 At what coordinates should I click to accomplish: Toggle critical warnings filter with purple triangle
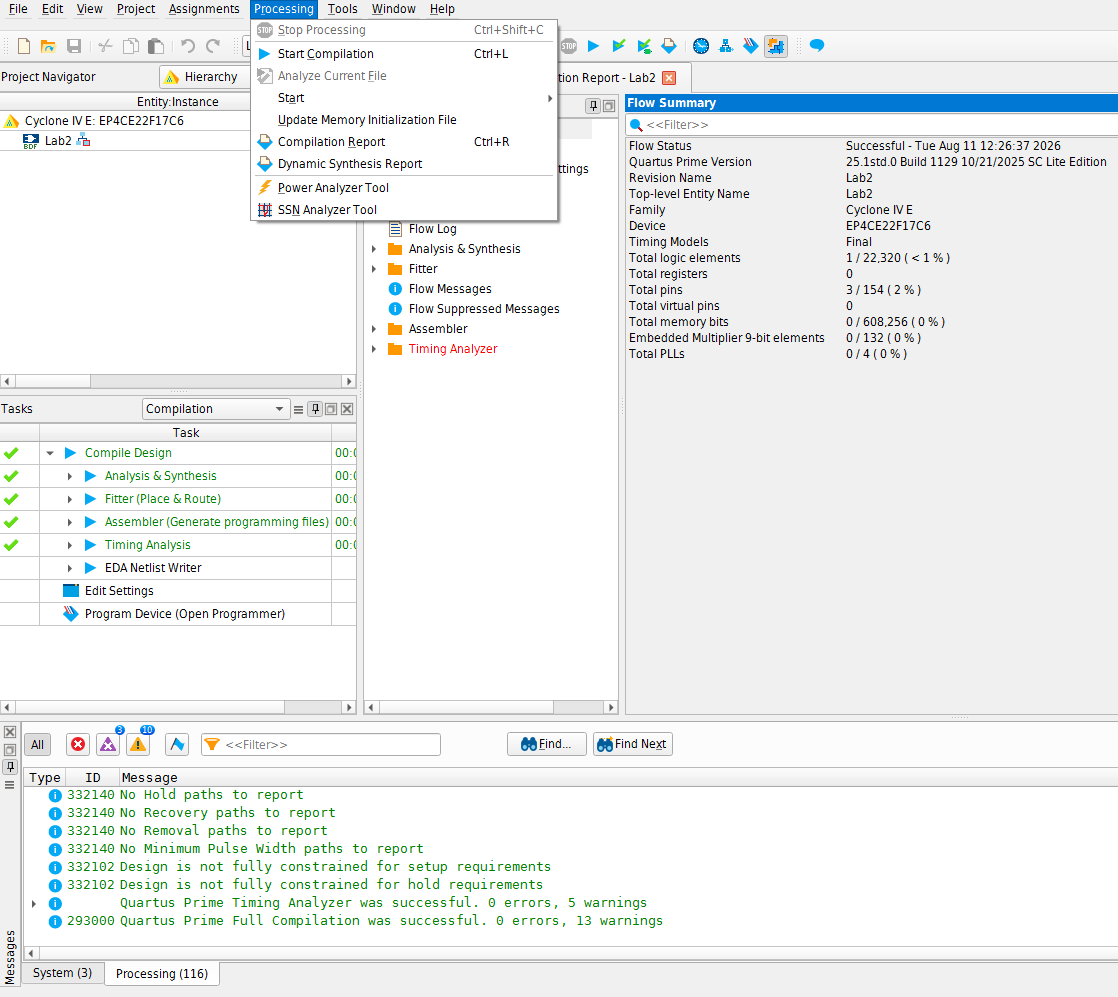[x=108, y=745]
